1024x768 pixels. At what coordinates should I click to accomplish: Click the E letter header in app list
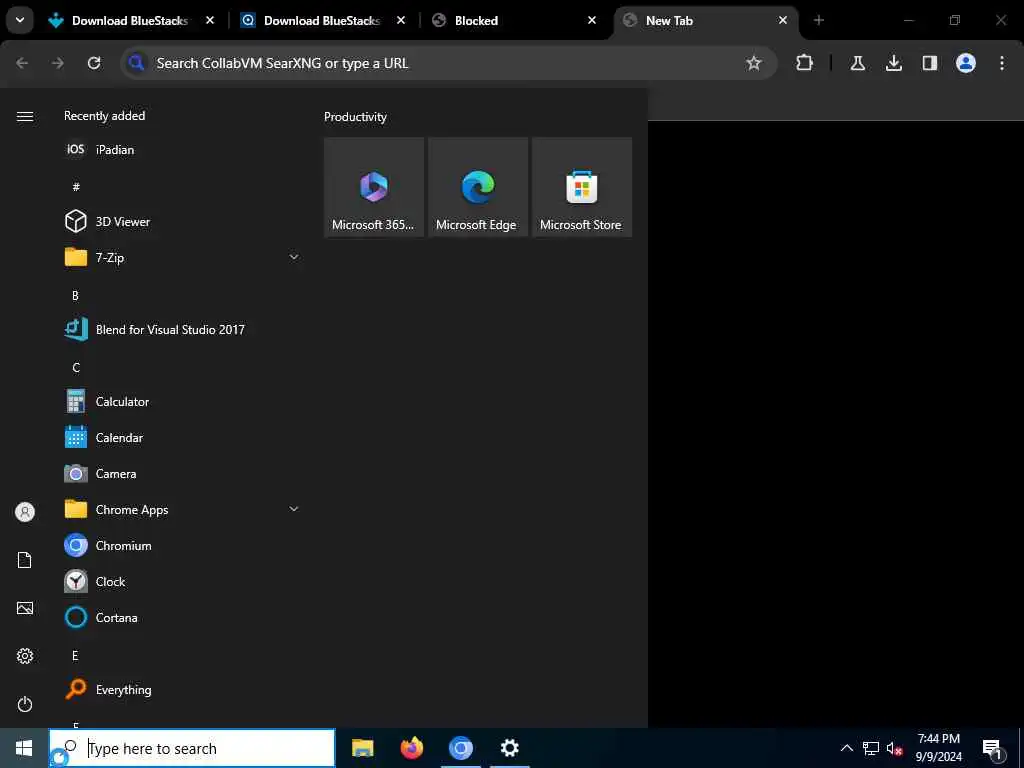(x=75, y=656)
